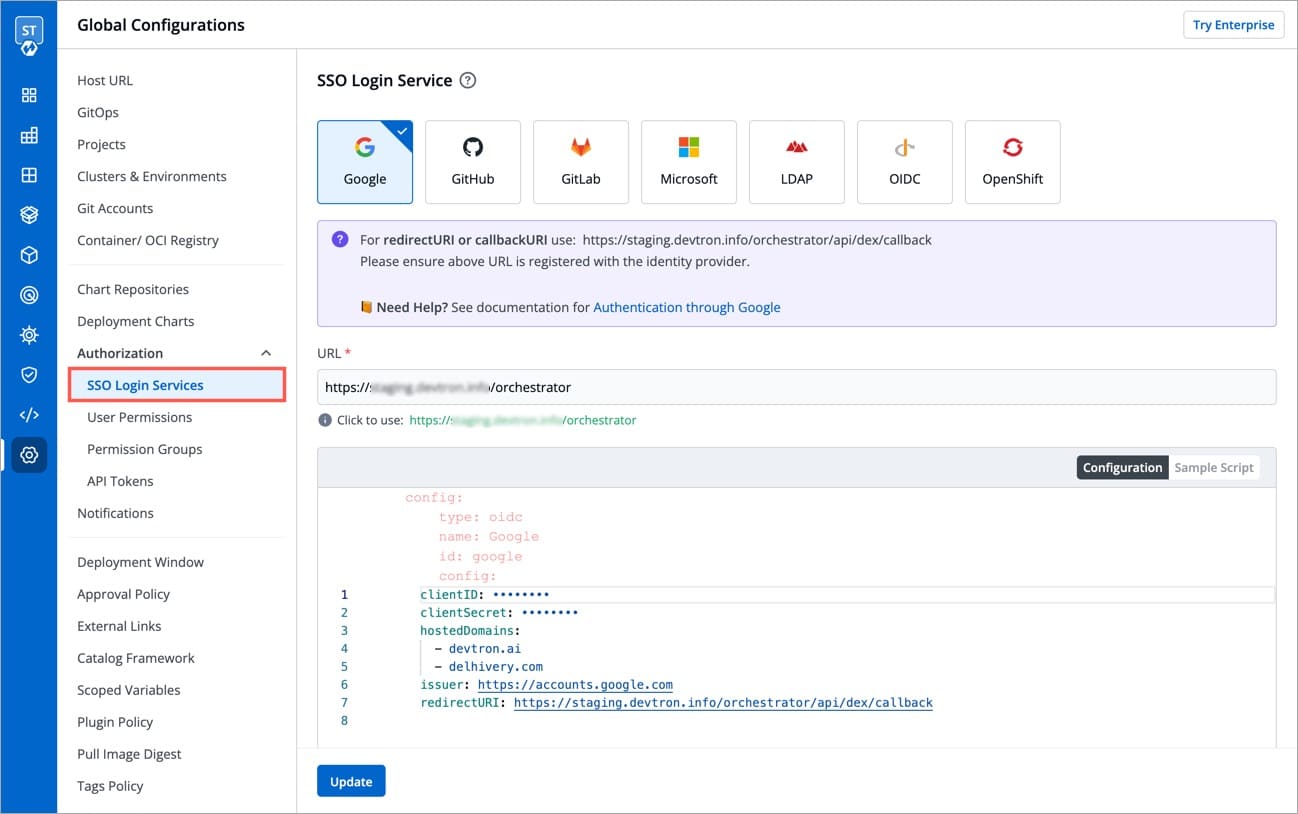1298x814 pixels.
Task: Open Approval Policy settings
Action: (123, 594)
